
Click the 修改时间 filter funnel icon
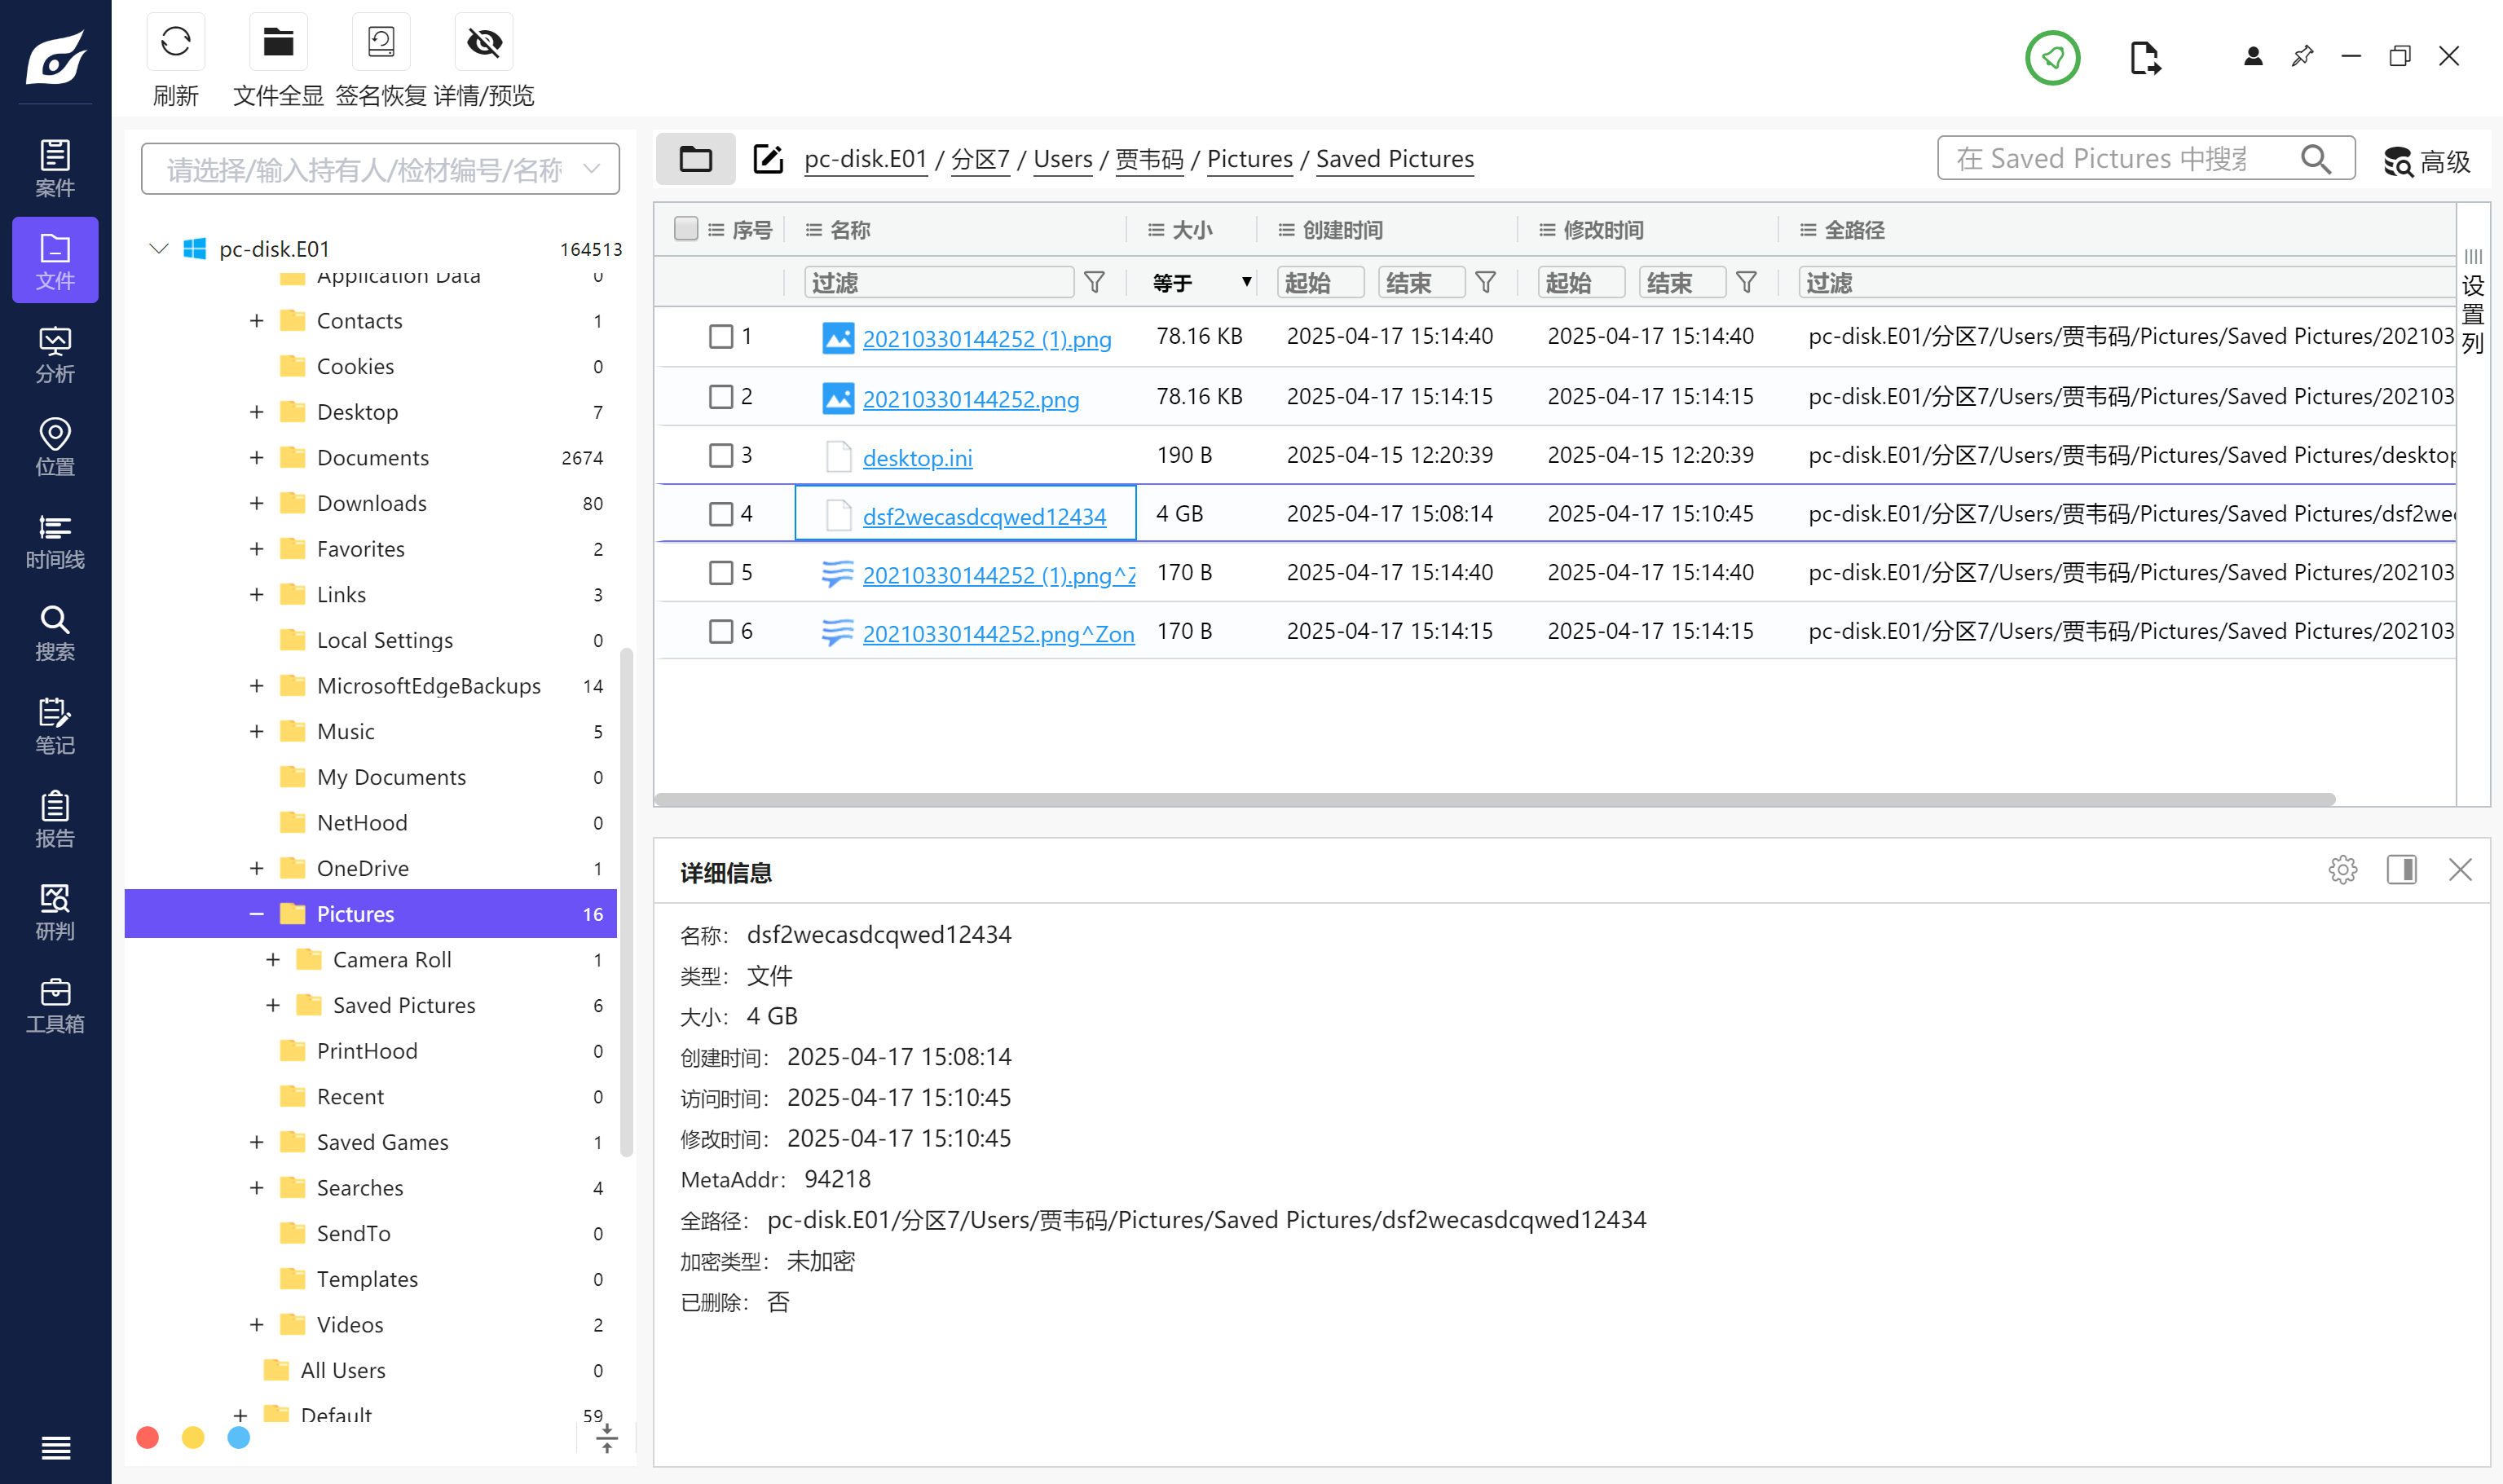point(1746,282)
